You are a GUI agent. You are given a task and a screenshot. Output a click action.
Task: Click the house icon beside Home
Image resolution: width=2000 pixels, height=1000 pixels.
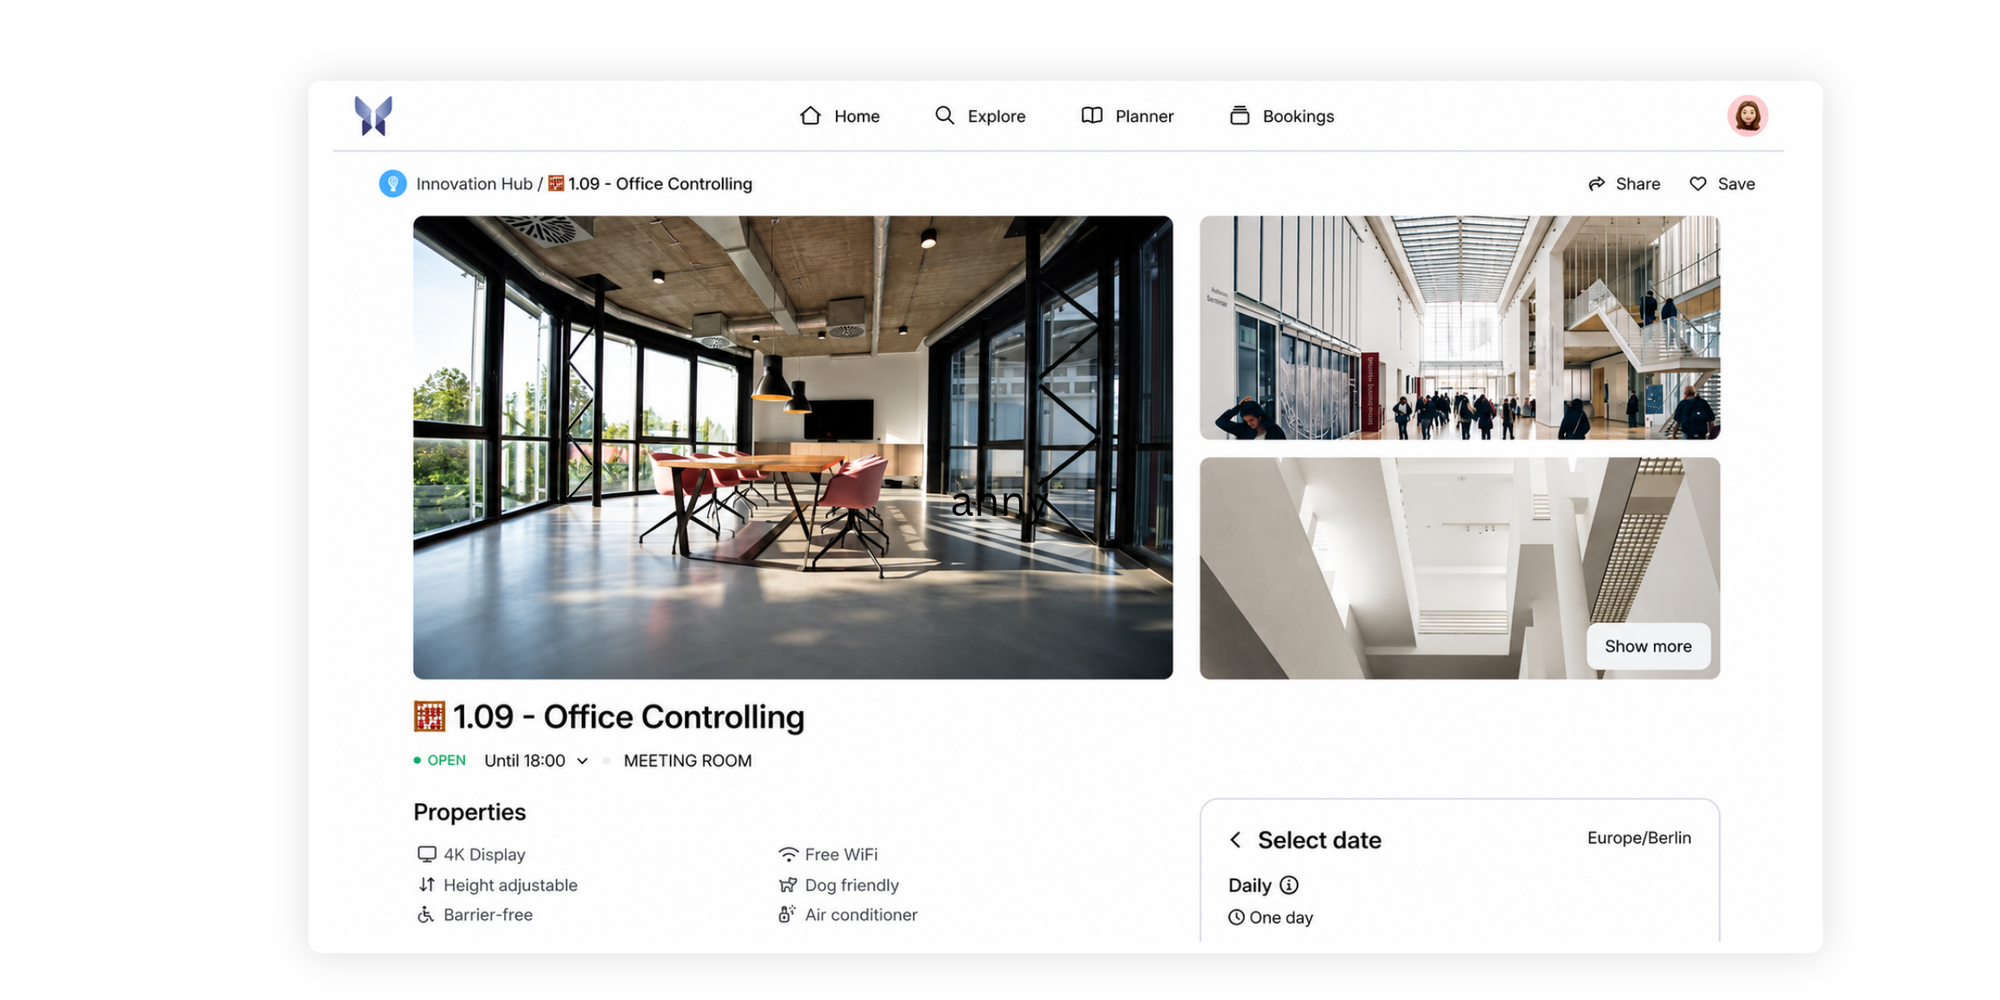[x=811, y=116]
